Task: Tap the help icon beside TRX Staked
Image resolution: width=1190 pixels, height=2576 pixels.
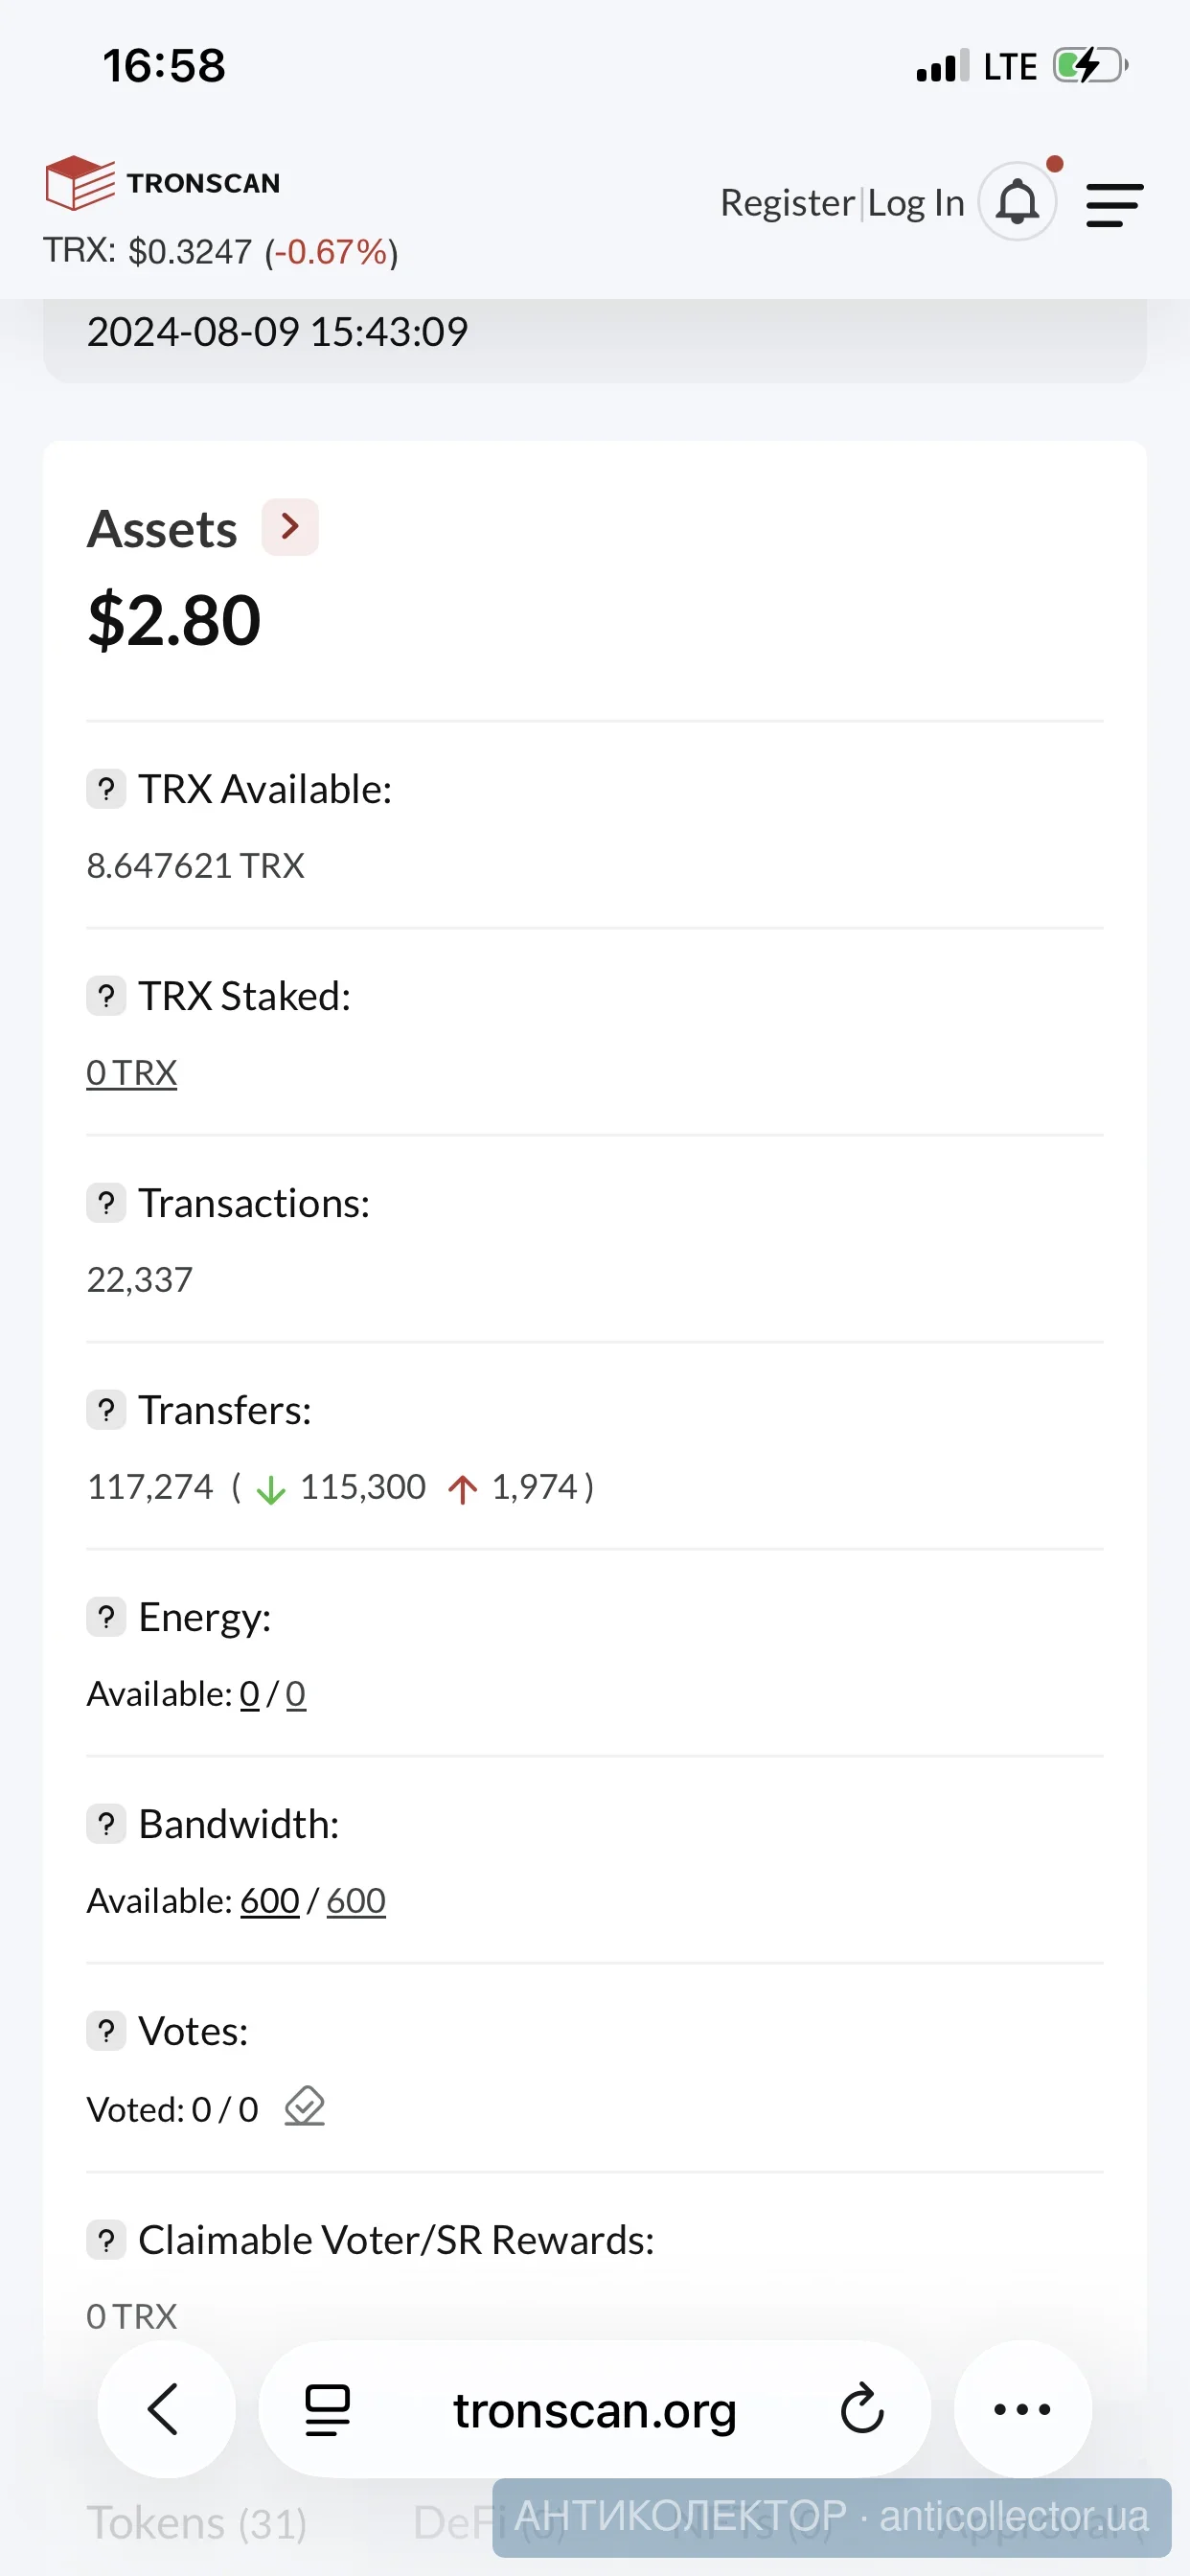Action: click(106, 996)
